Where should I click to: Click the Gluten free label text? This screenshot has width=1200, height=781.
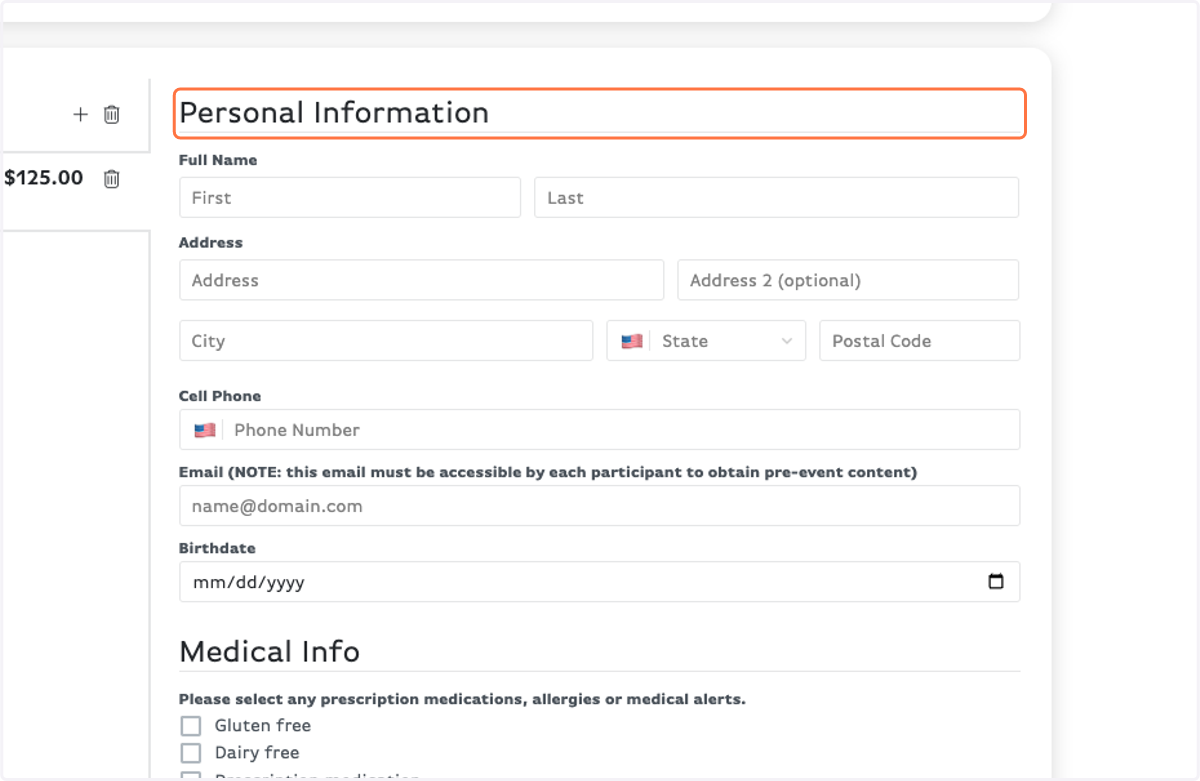tap(263, 726)
